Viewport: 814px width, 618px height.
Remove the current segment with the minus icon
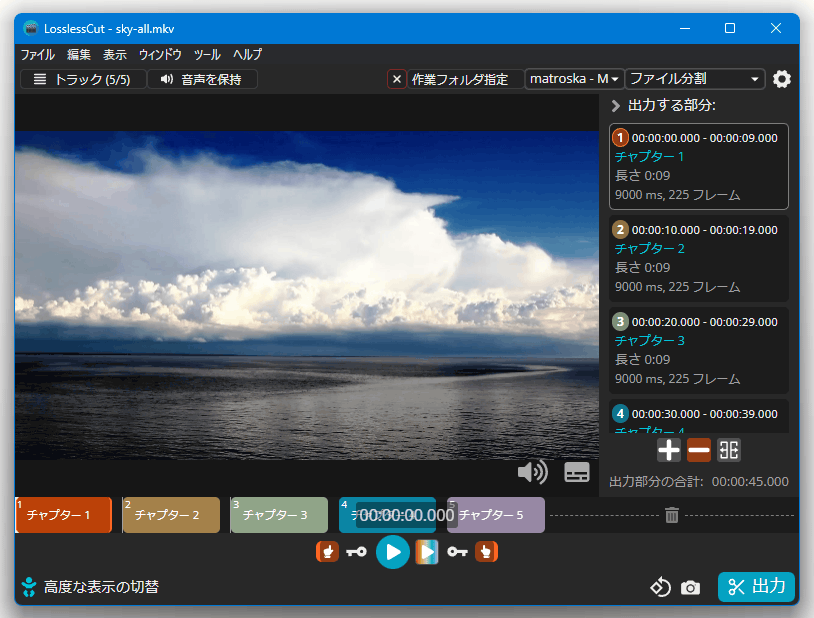699,450
